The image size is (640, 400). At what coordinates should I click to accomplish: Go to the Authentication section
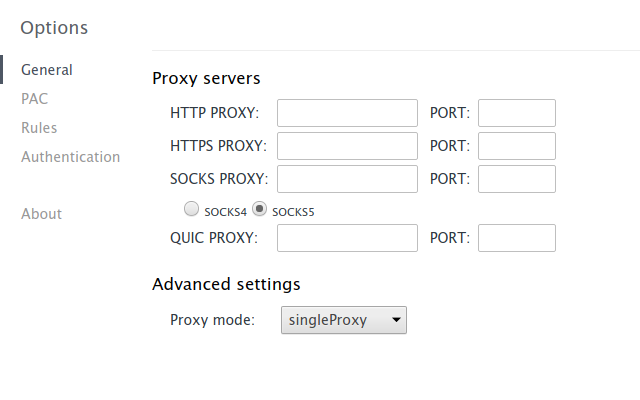click(70, 157)
